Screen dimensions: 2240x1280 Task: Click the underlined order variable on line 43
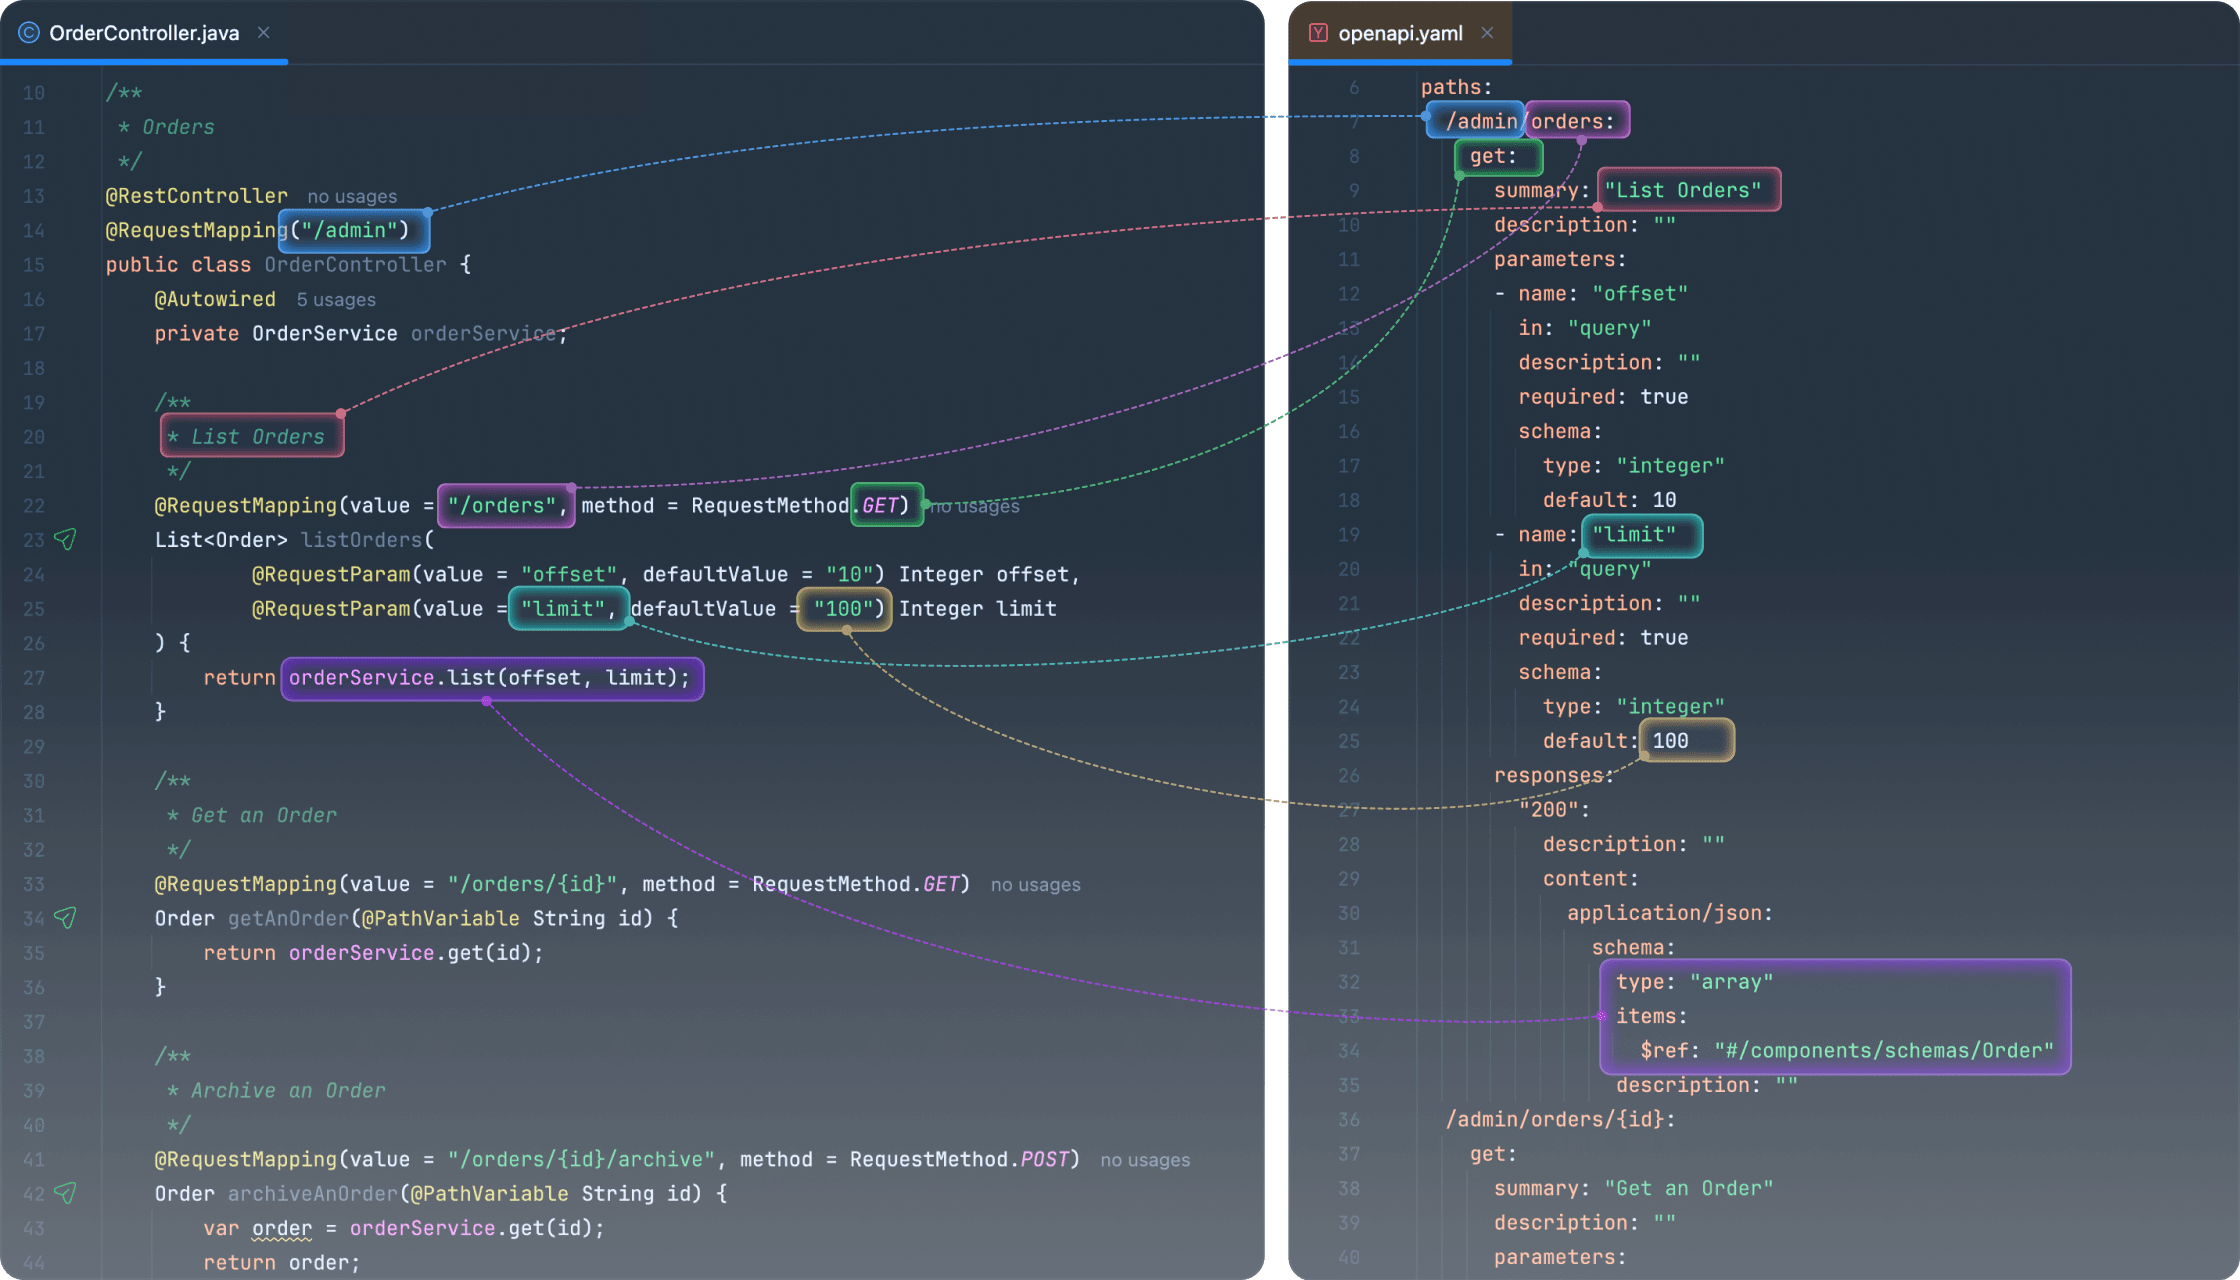282,1229
